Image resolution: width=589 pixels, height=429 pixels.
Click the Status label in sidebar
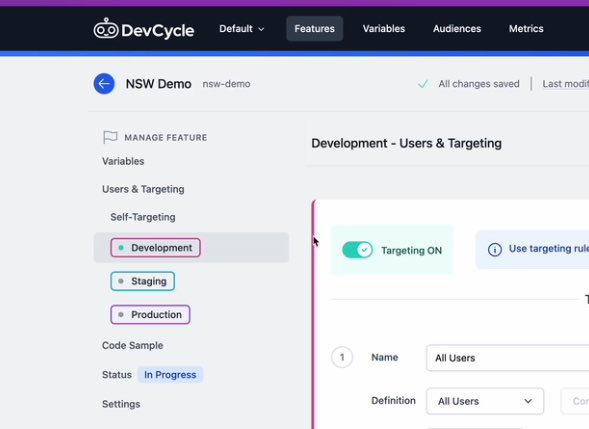[x=117, y=375]
